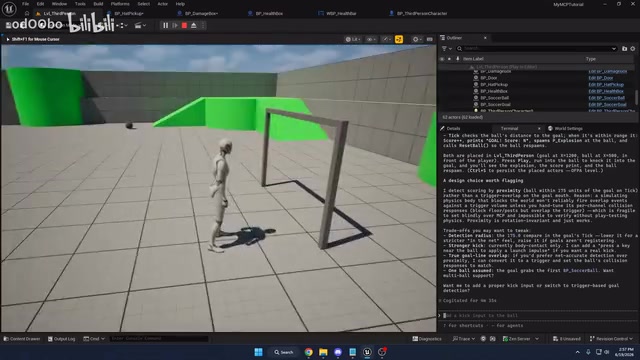Click the Outliner add folder icon
This screenshot has height=360, width=640.
click(x=624, y=49)
